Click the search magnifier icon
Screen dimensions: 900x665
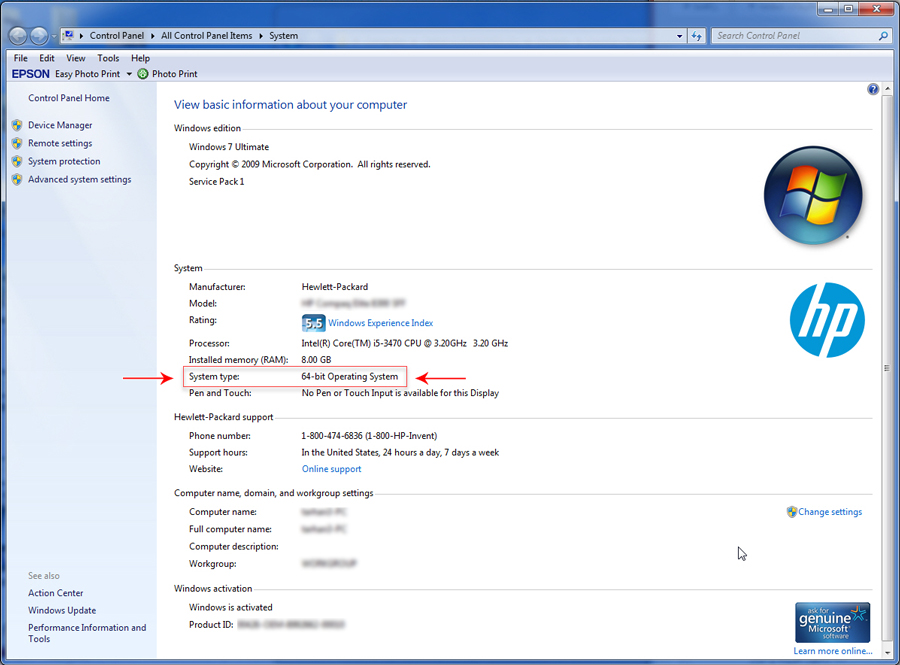coord(883,36)
